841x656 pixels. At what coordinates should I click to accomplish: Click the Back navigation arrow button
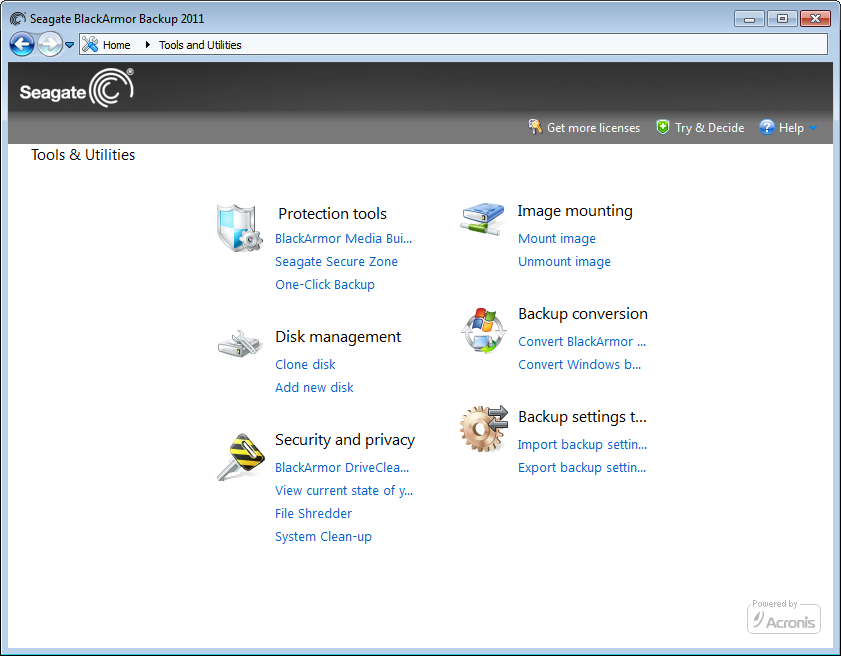click(22, 45)
